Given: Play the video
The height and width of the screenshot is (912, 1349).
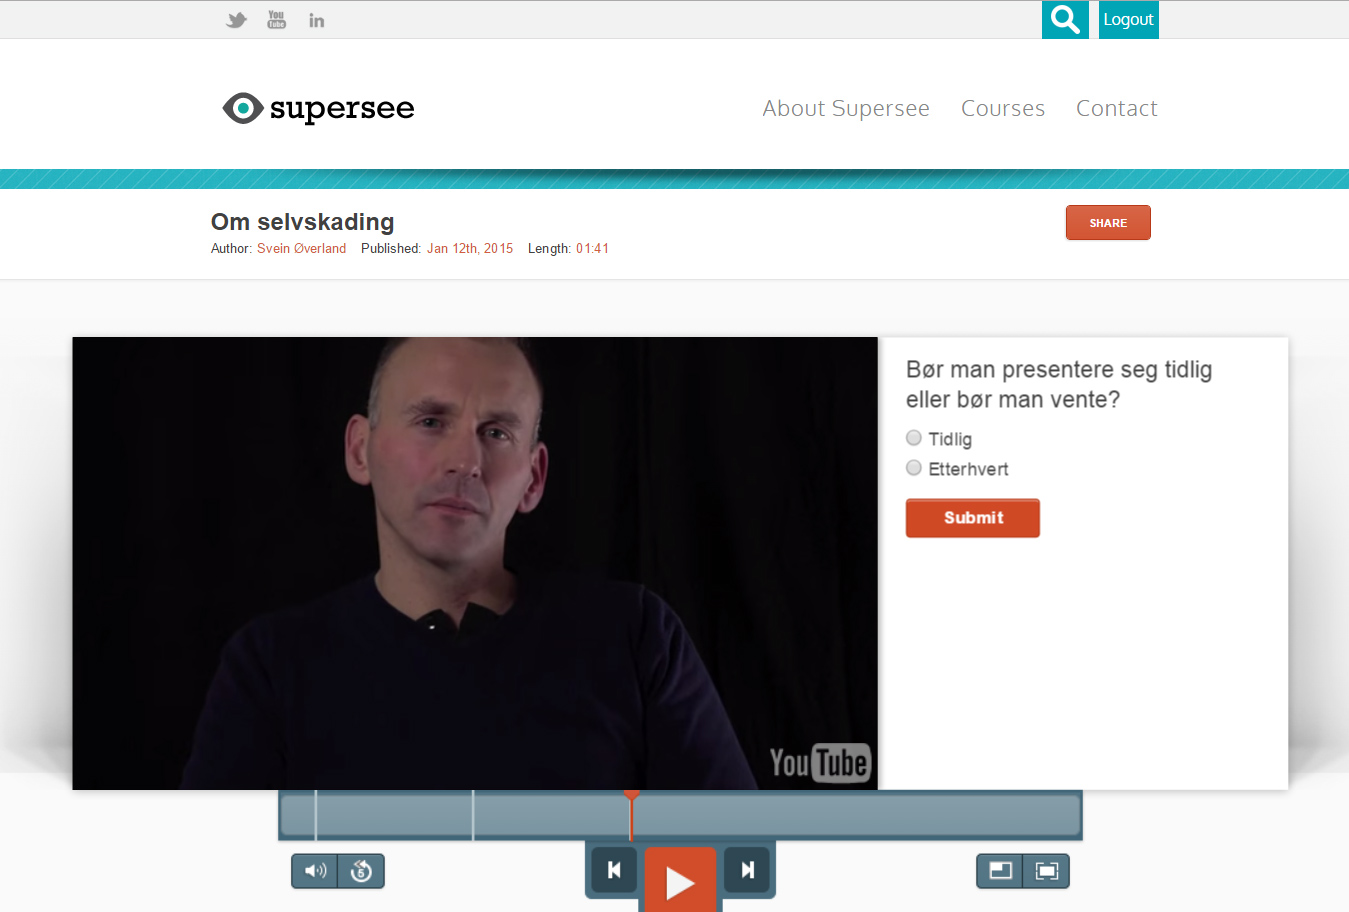Looking at the screenshot, I should [x=680, y=880].
